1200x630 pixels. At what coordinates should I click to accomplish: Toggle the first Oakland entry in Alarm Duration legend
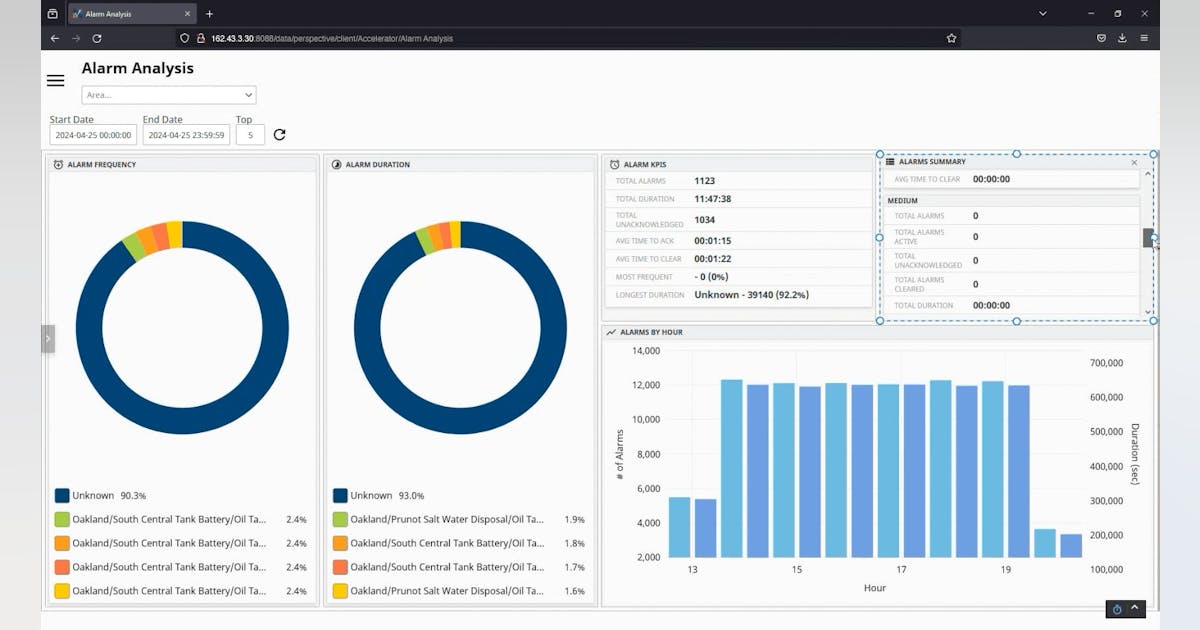[440, 519]
